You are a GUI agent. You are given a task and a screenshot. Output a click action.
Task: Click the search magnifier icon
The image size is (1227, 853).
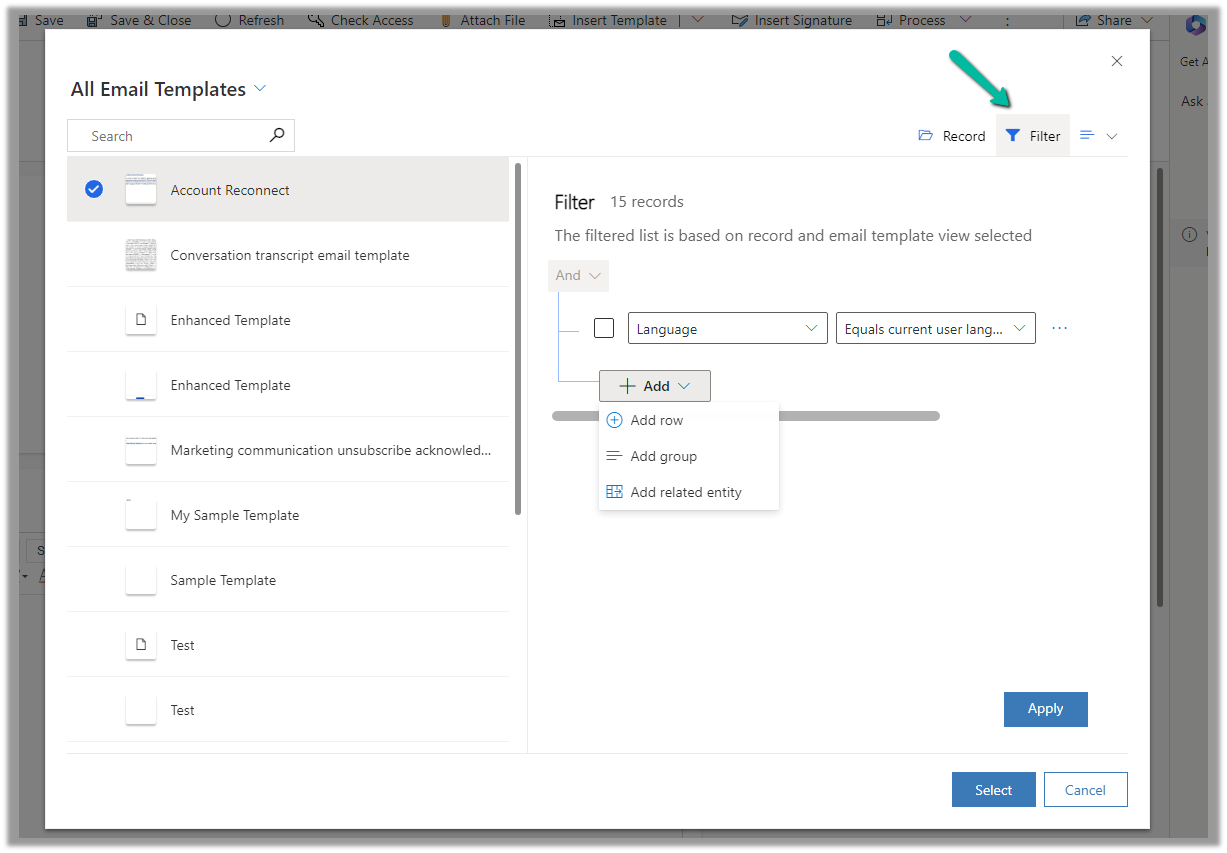pos(277,135)
